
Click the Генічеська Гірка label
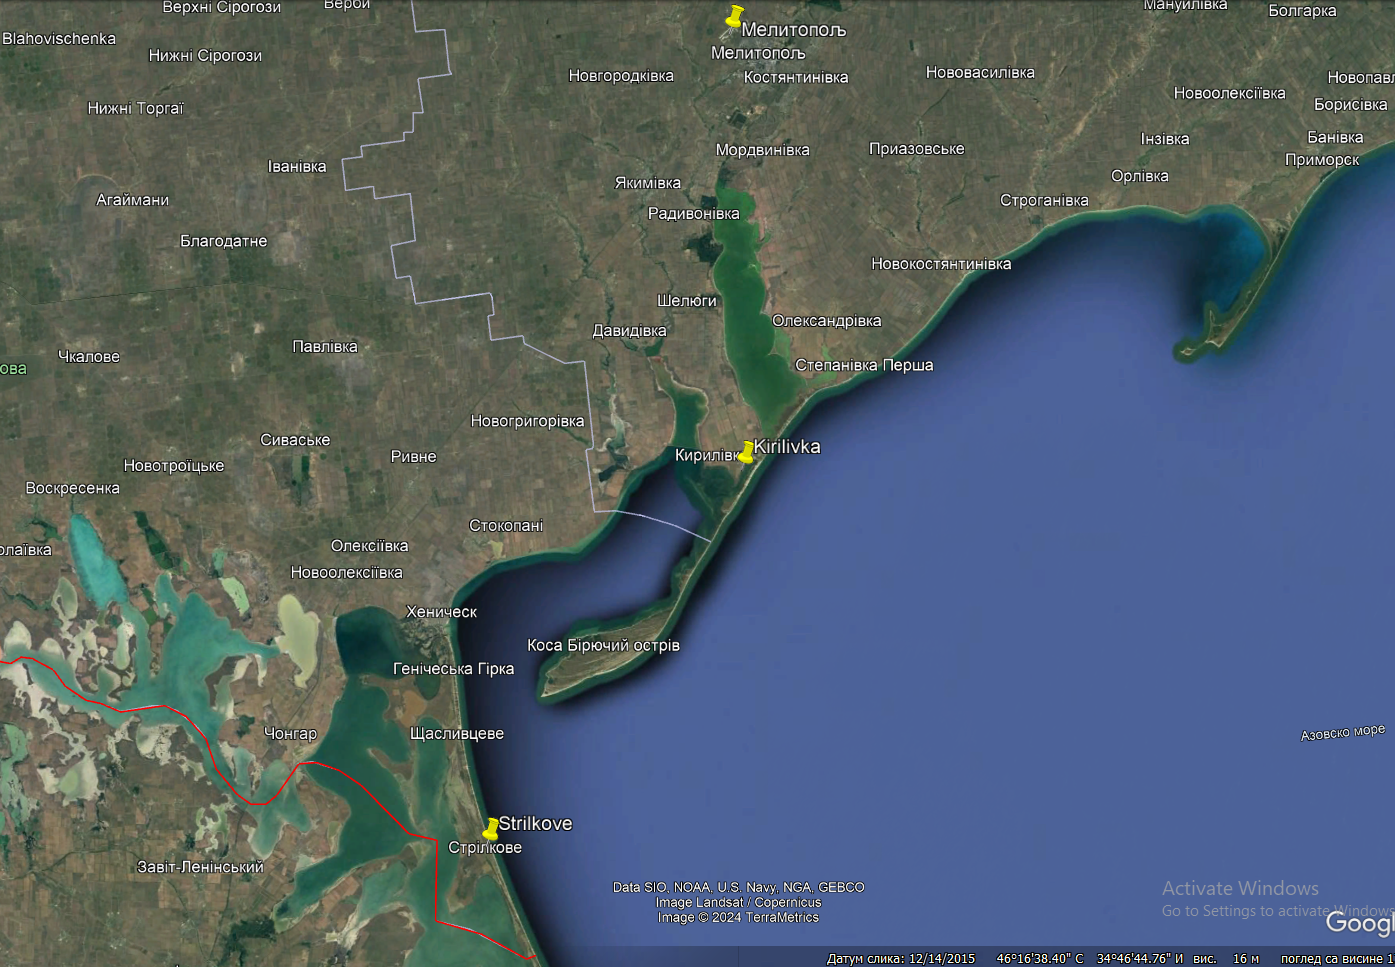(x=453, y=668)
